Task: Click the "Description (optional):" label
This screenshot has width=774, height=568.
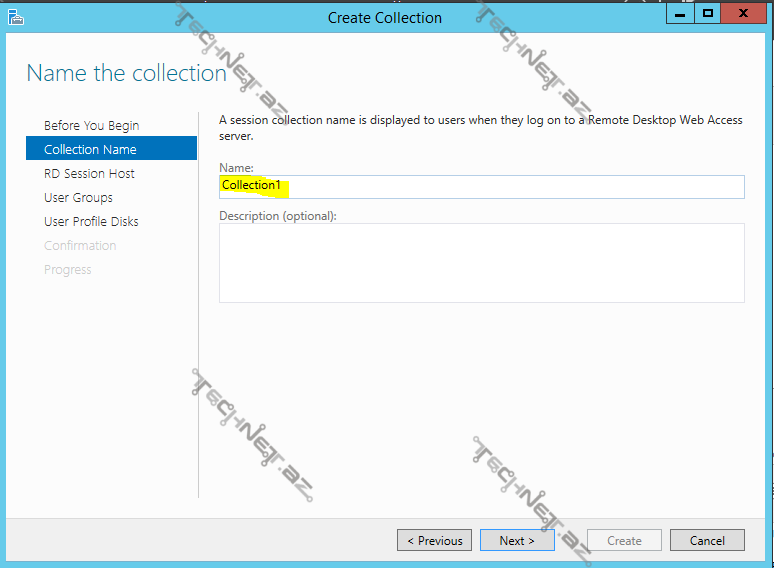Action: click(278, 215)
